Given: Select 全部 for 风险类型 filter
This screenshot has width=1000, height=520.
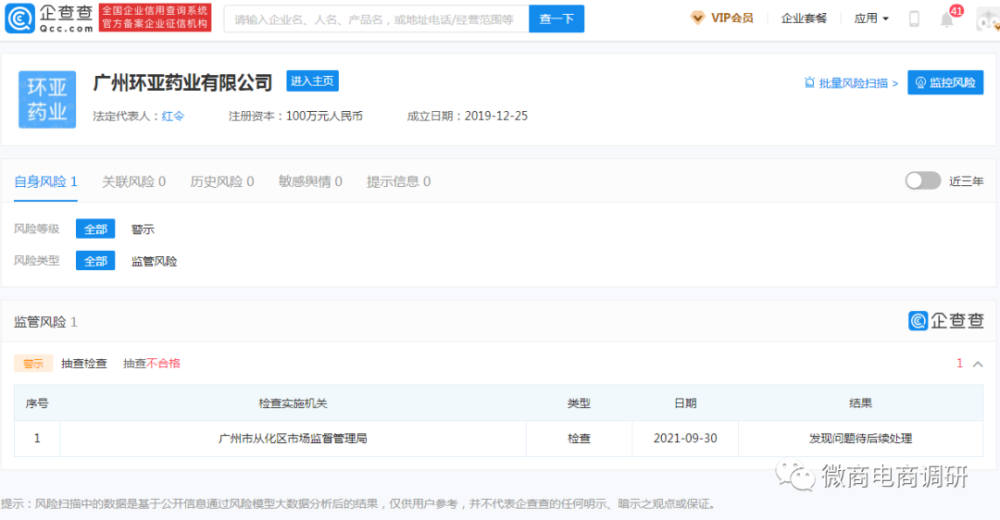Looking at the screenshot, I should click(x=96, y=261).
